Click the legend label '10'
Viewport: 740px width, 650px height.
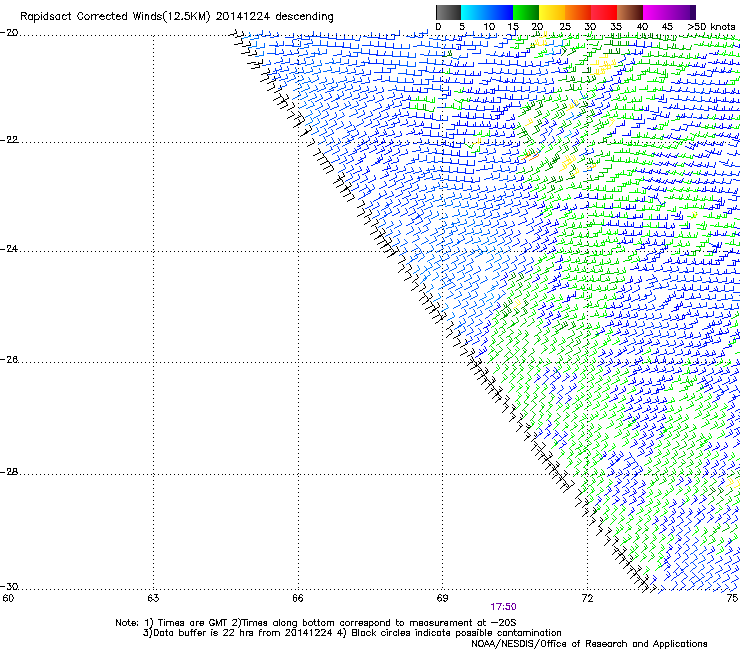[x=489, y=27]
